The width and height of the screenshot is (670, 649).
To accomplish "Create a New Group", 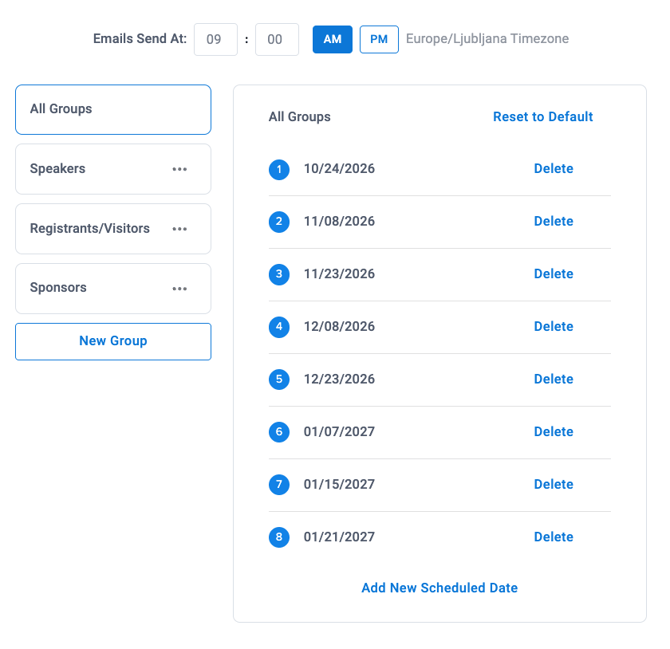I will (x=113, y=341).
